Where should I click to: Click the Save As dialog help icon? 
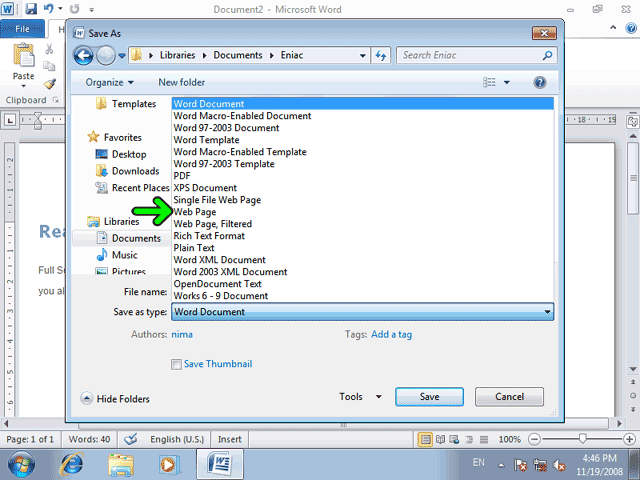click(x=540, y=82)
